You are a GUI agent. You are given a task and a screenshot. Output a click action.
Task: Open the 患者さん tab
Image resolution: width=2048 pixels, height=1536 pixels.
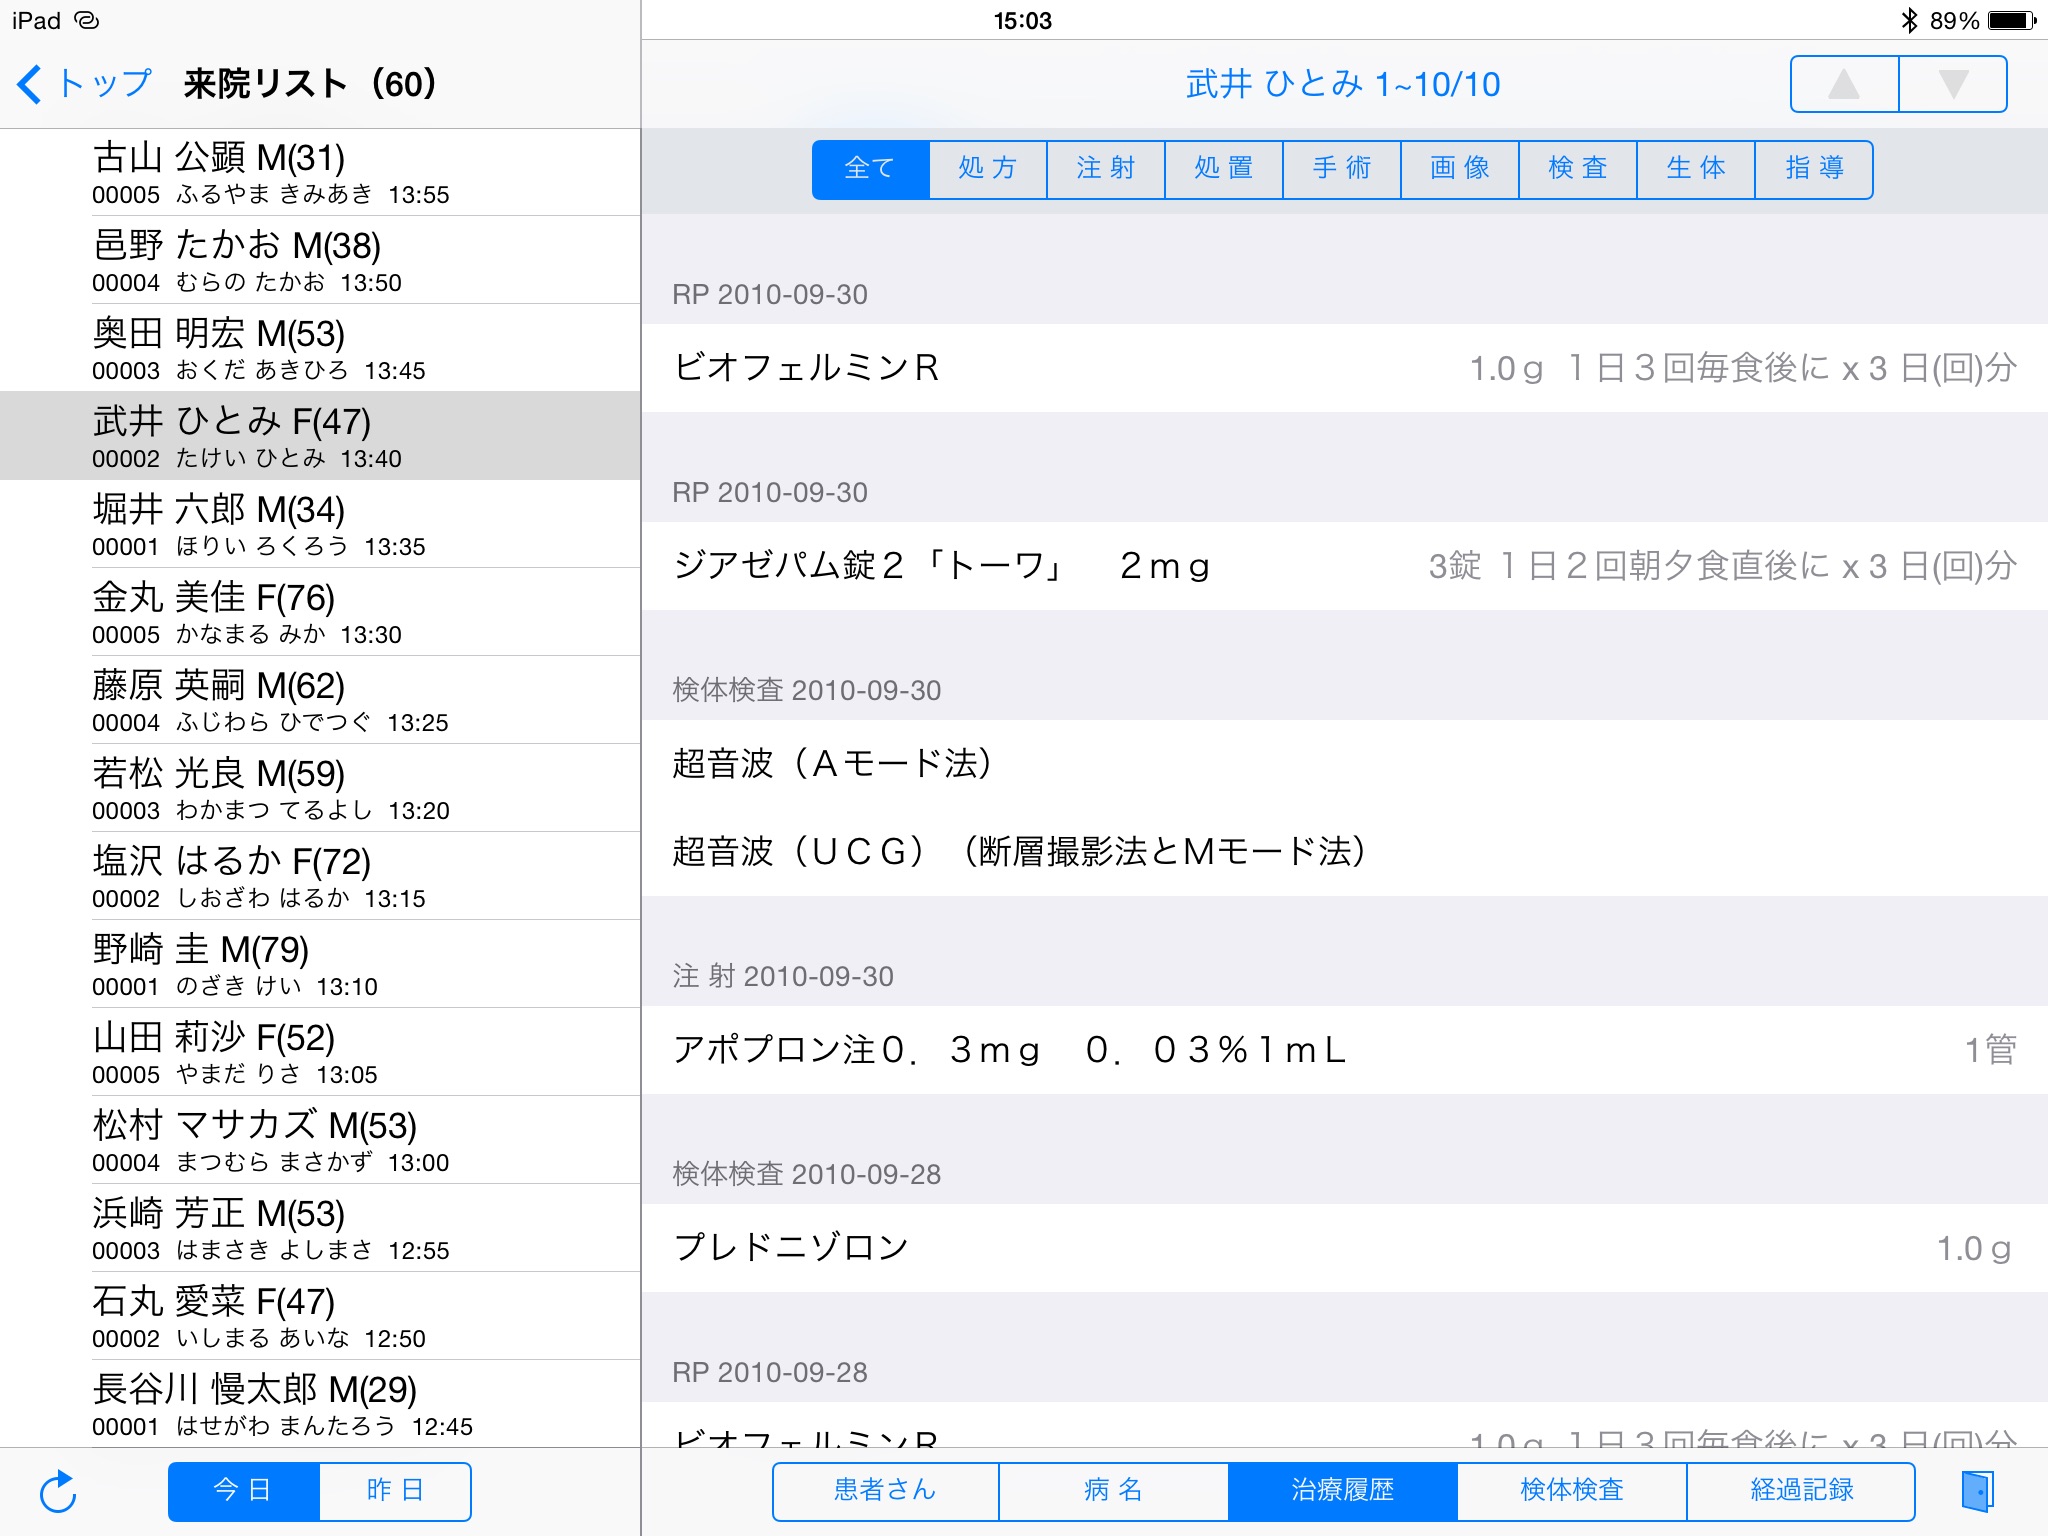[886, 1491]
